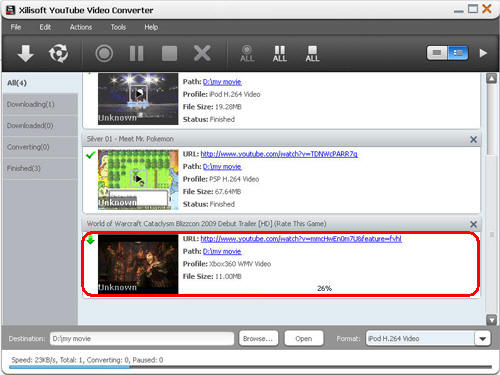Pause all tasks
Image resolution: width=500 pixels, height=375 pixels.
pyautogui.click(x=280, y=53)
